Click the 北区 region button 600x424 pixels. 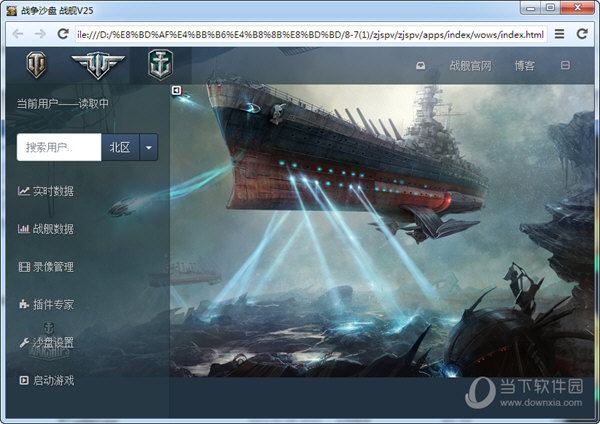(120, 147)
